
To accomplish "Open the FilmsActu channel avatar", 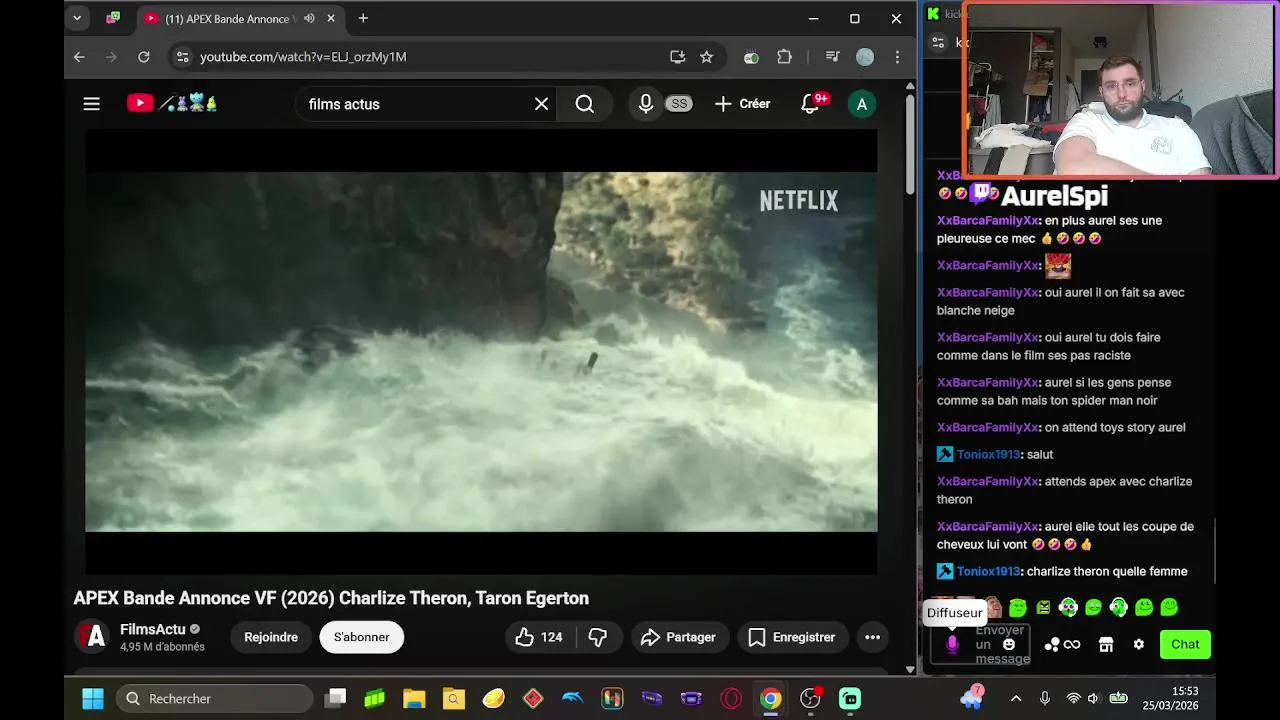I will [x=92, y=636].
